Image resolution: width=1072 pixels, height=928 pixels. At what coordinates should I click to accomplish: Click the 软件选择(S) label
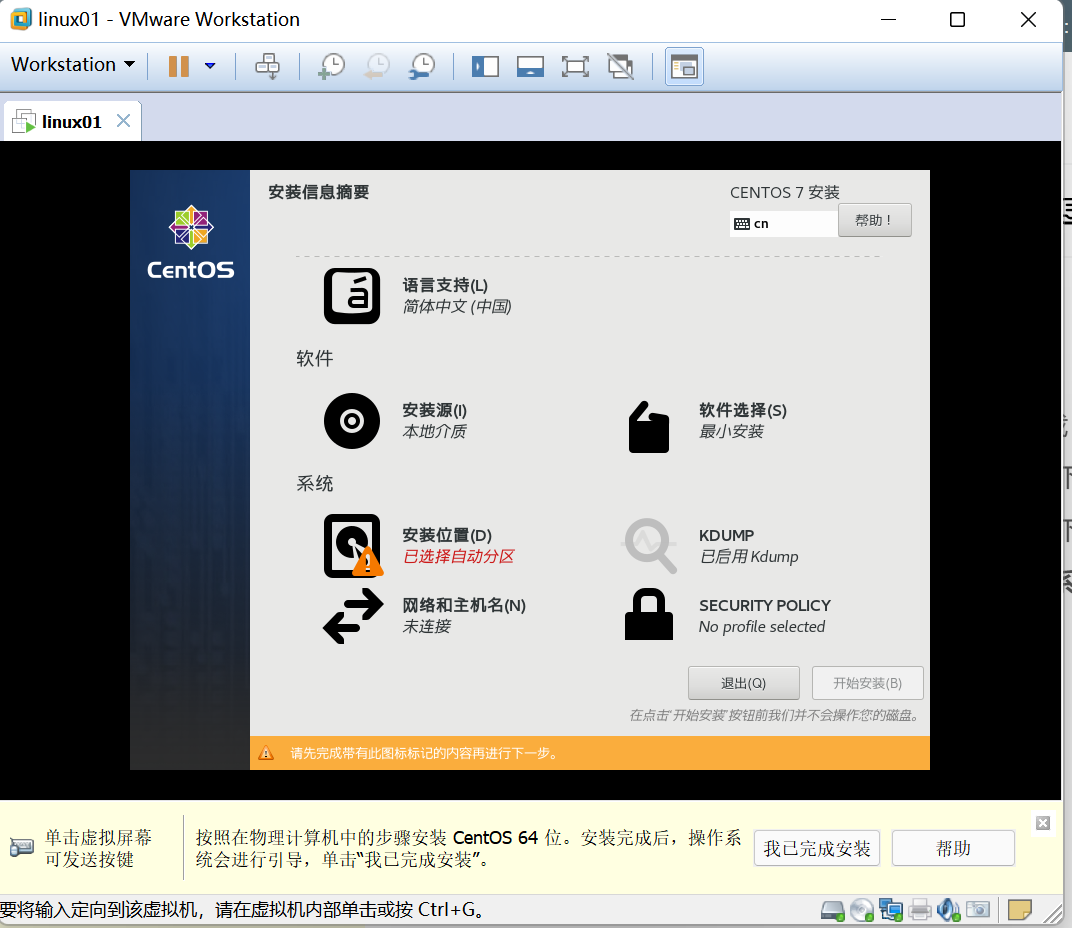tap(742, 410)
